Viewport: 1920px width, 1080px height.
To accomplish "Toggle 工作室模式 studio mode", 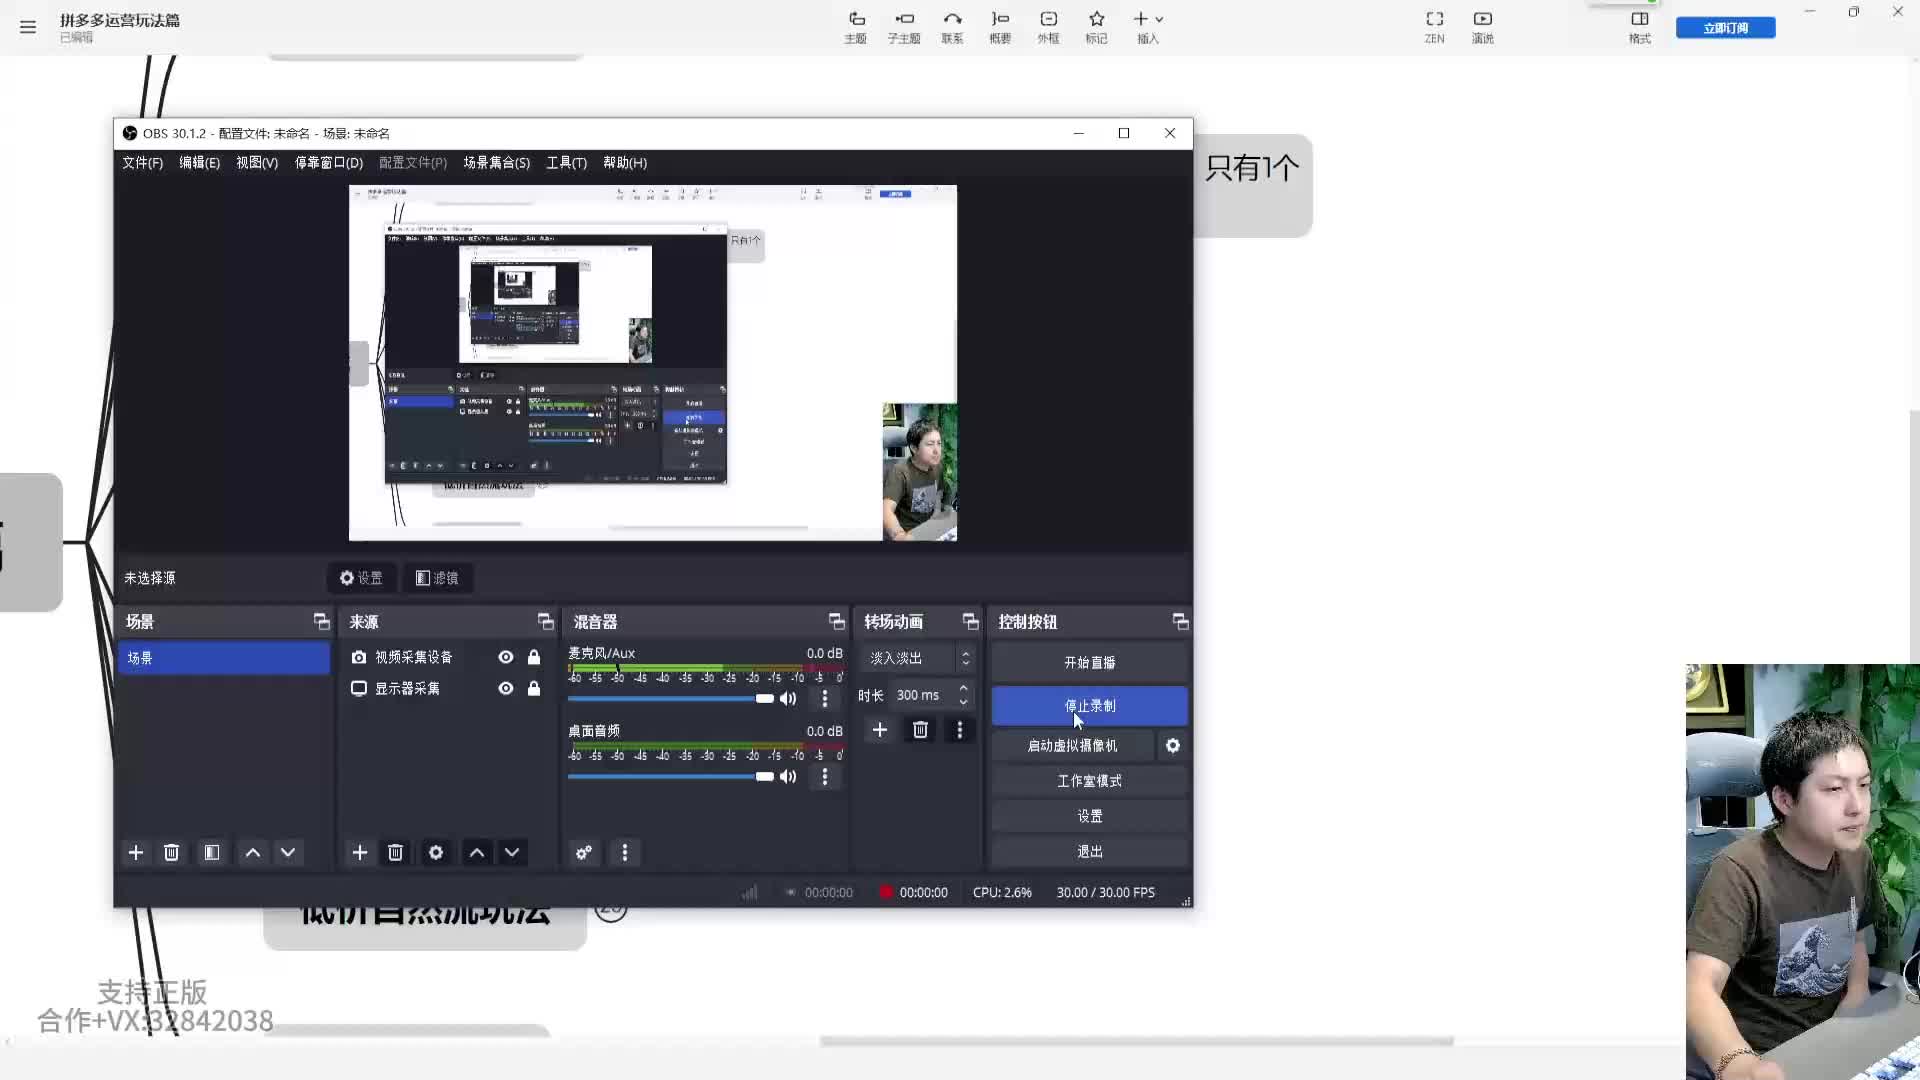I will 1090,781.
